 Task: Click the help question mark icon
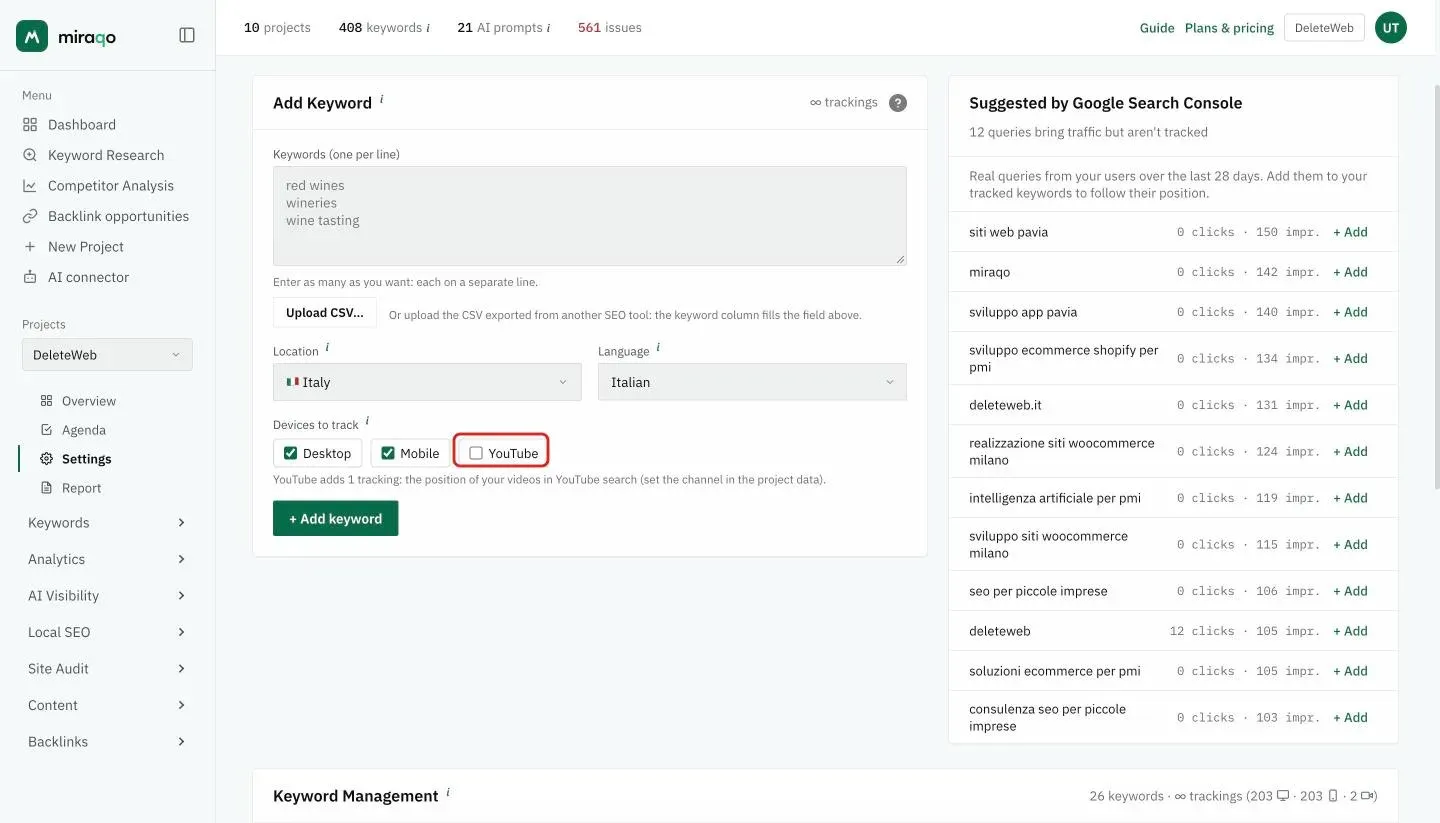[x=898, y=103]
